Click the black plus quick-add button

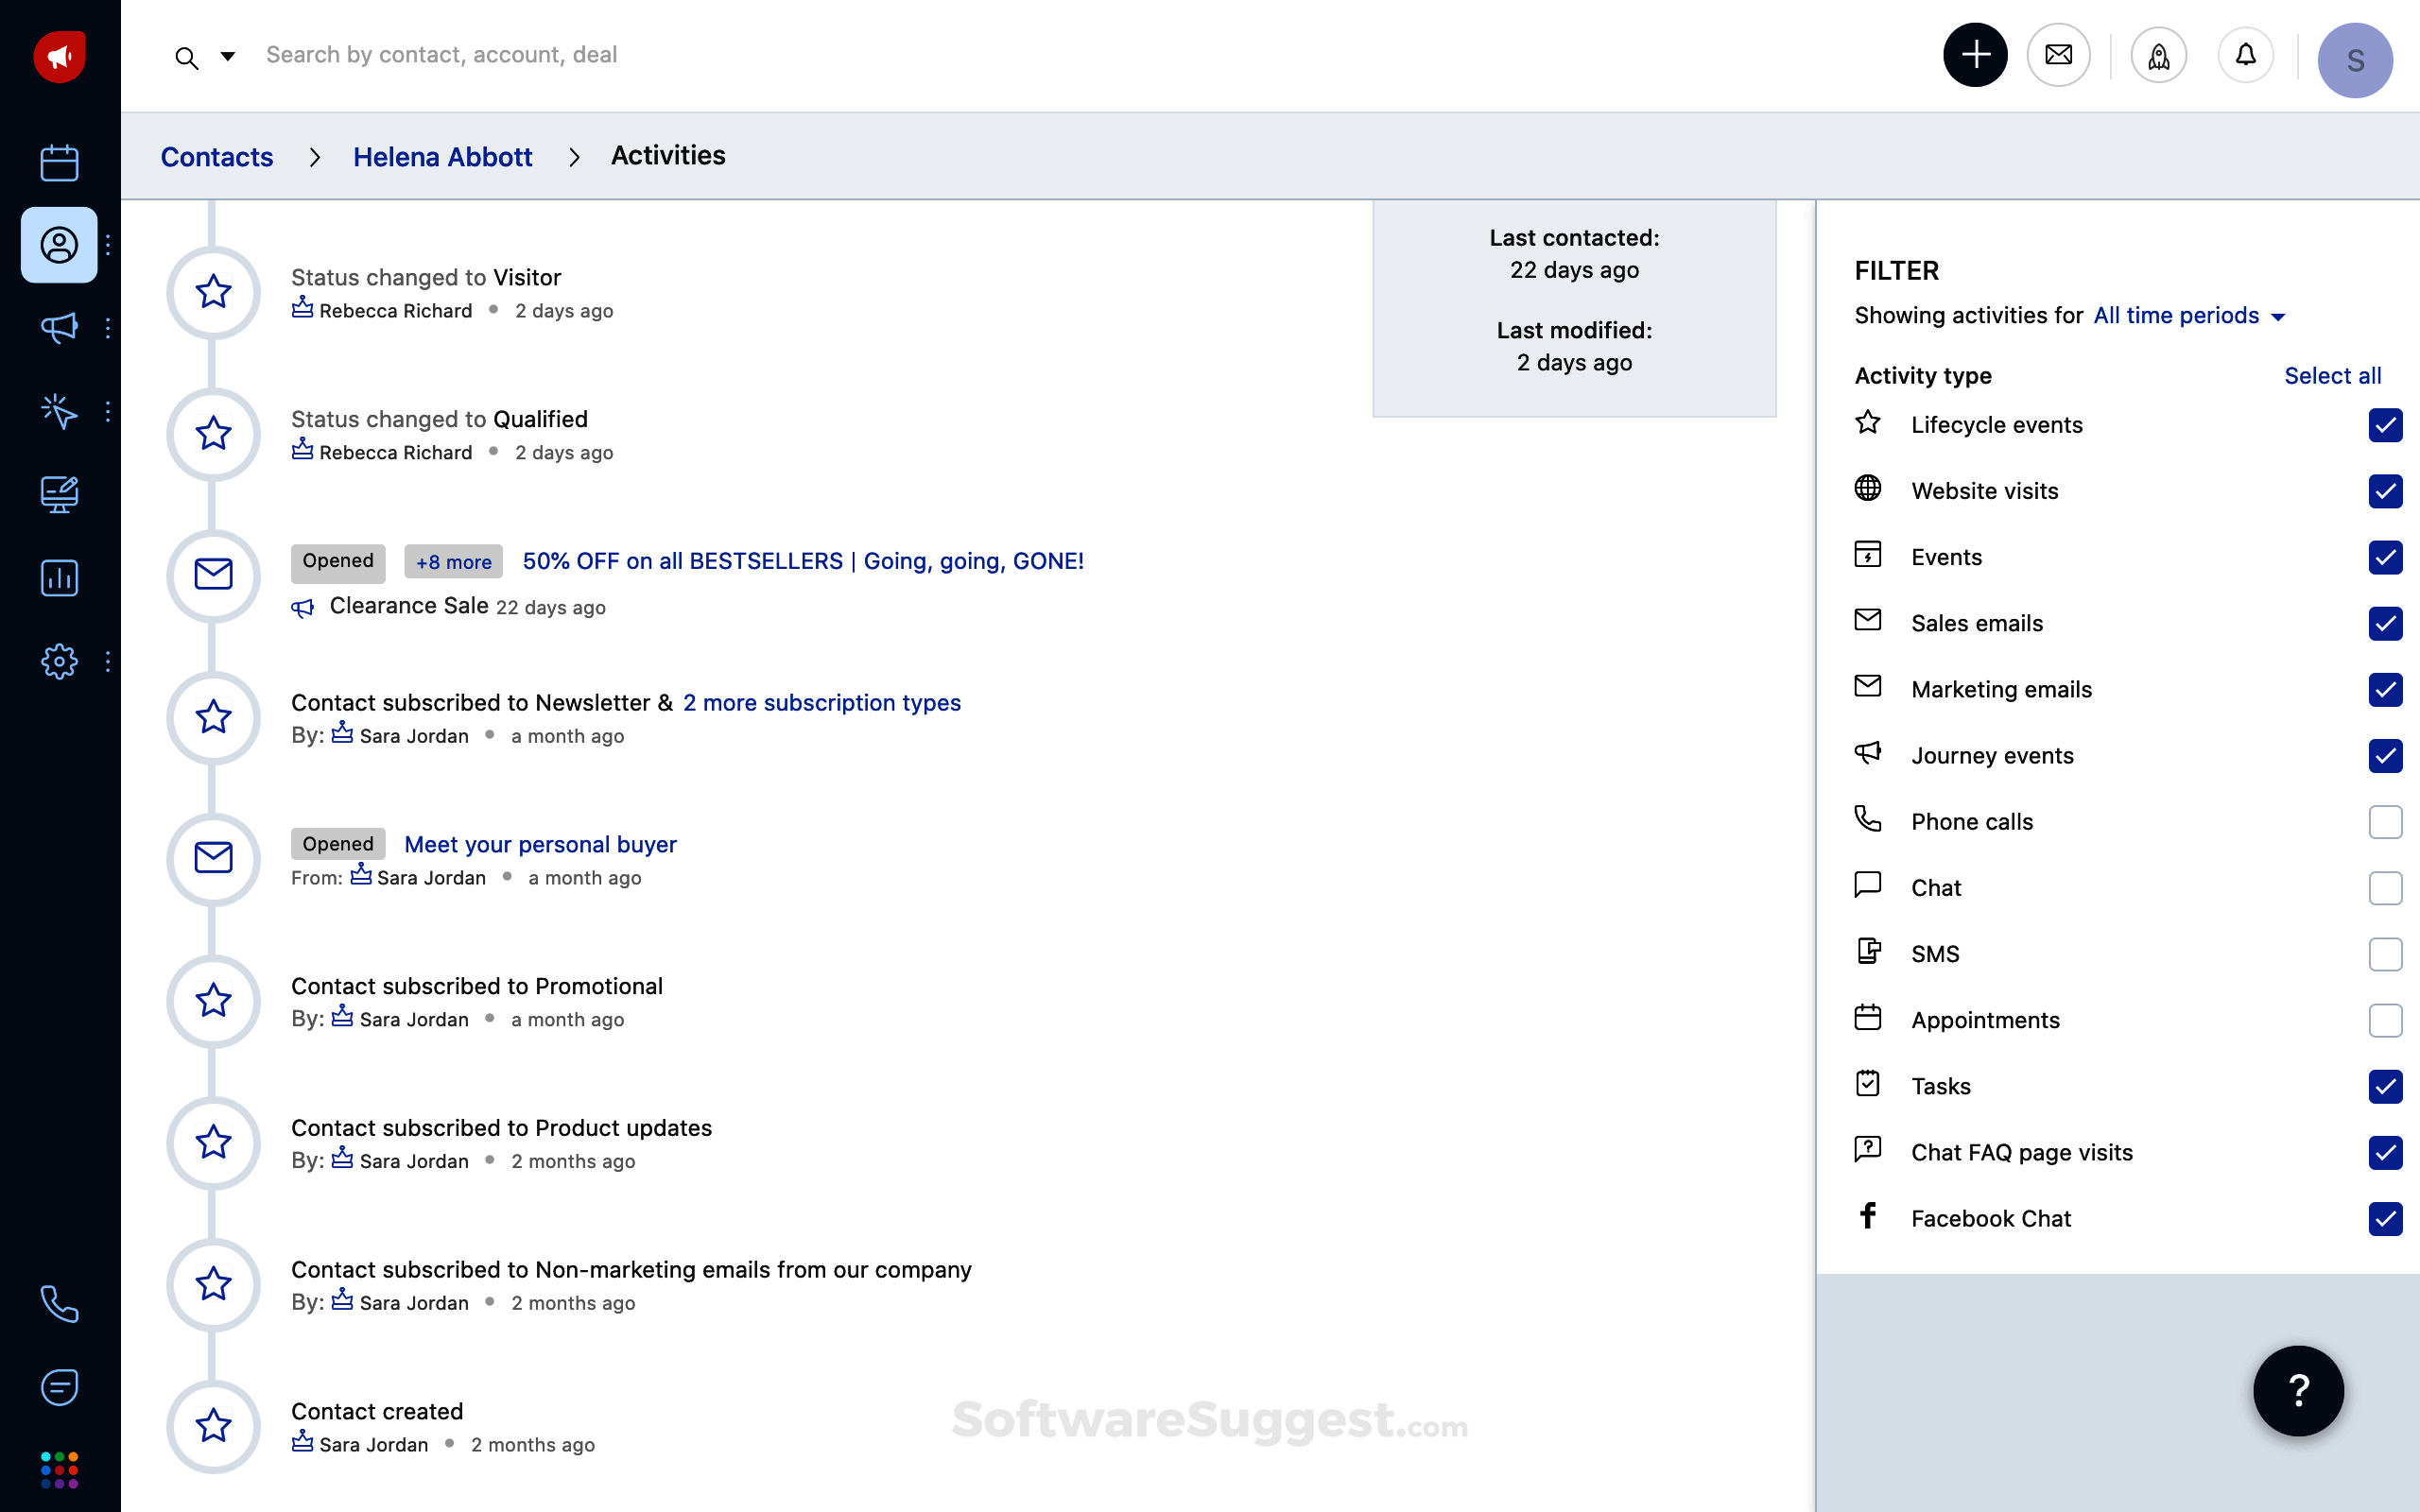1974,55
